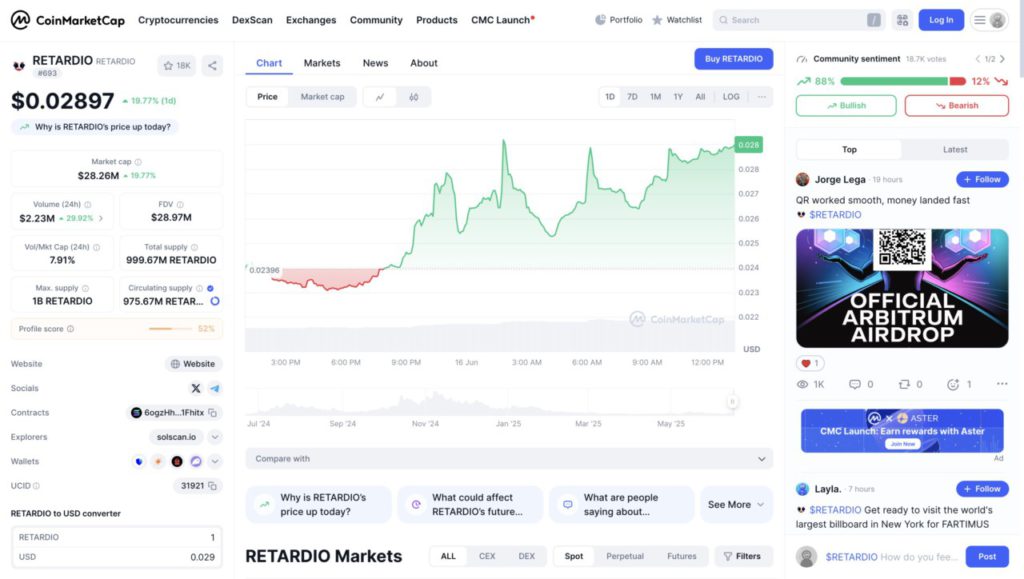Switch to line chart icon
This screenshot has width=1024, height=579.
click(x=380, y=97)
